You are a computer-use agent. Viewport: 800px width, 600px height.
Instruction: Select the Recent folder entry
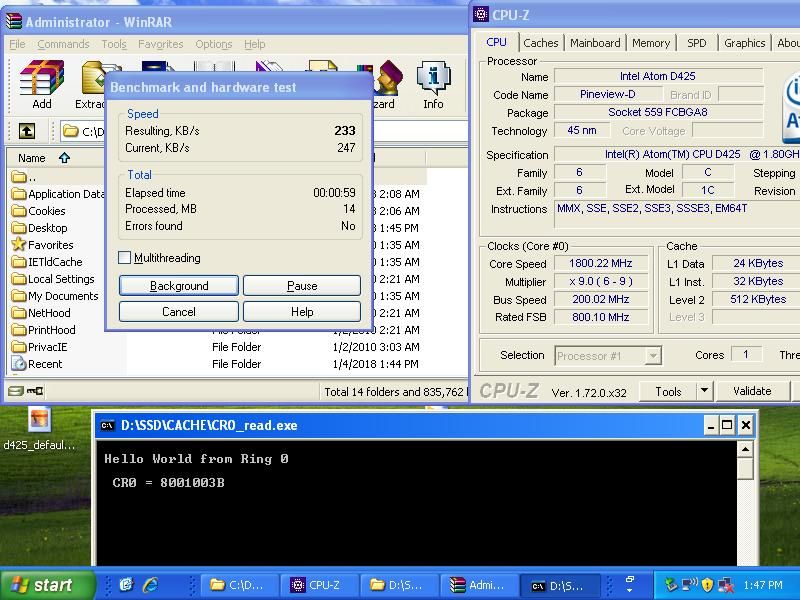[37, 364]
